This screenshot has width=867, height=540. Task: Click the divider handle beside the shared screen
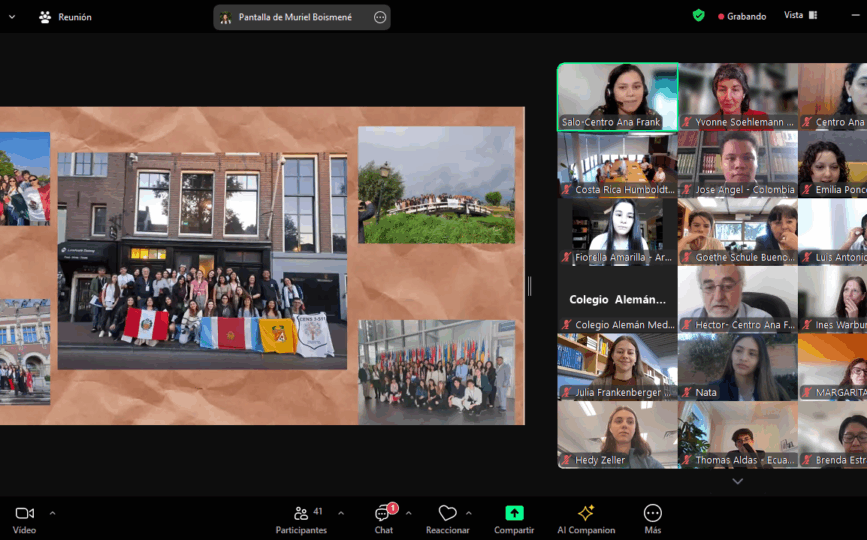pos(529,286)
